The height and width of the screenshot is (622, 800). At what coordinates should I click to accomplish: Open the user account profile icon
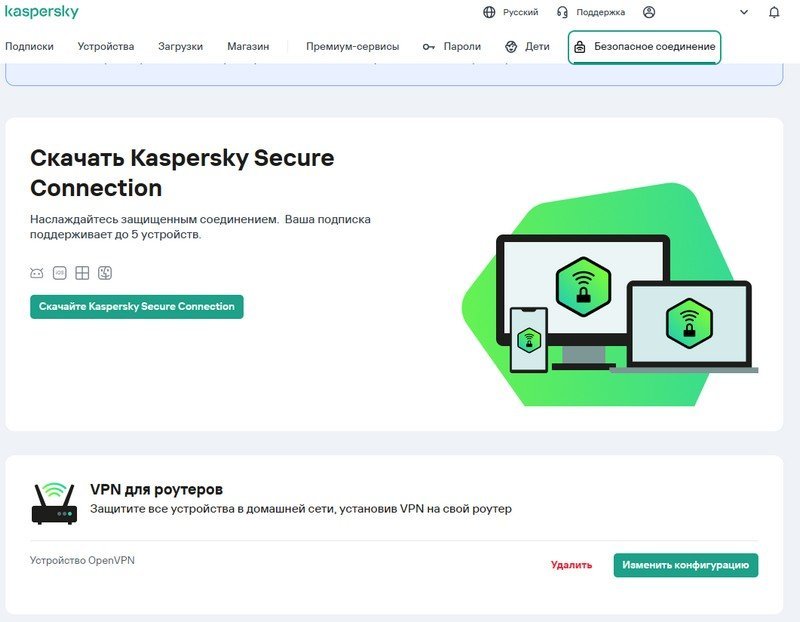point(649,12)
